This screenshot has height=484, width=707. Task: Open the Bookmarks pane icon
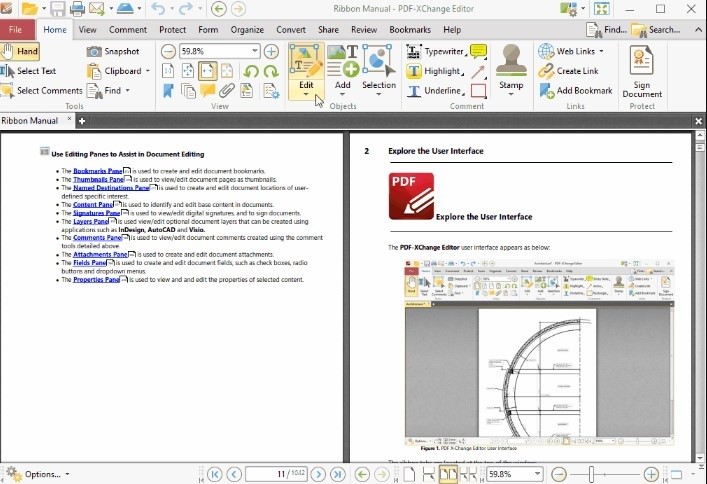click(x=168, y=91)
